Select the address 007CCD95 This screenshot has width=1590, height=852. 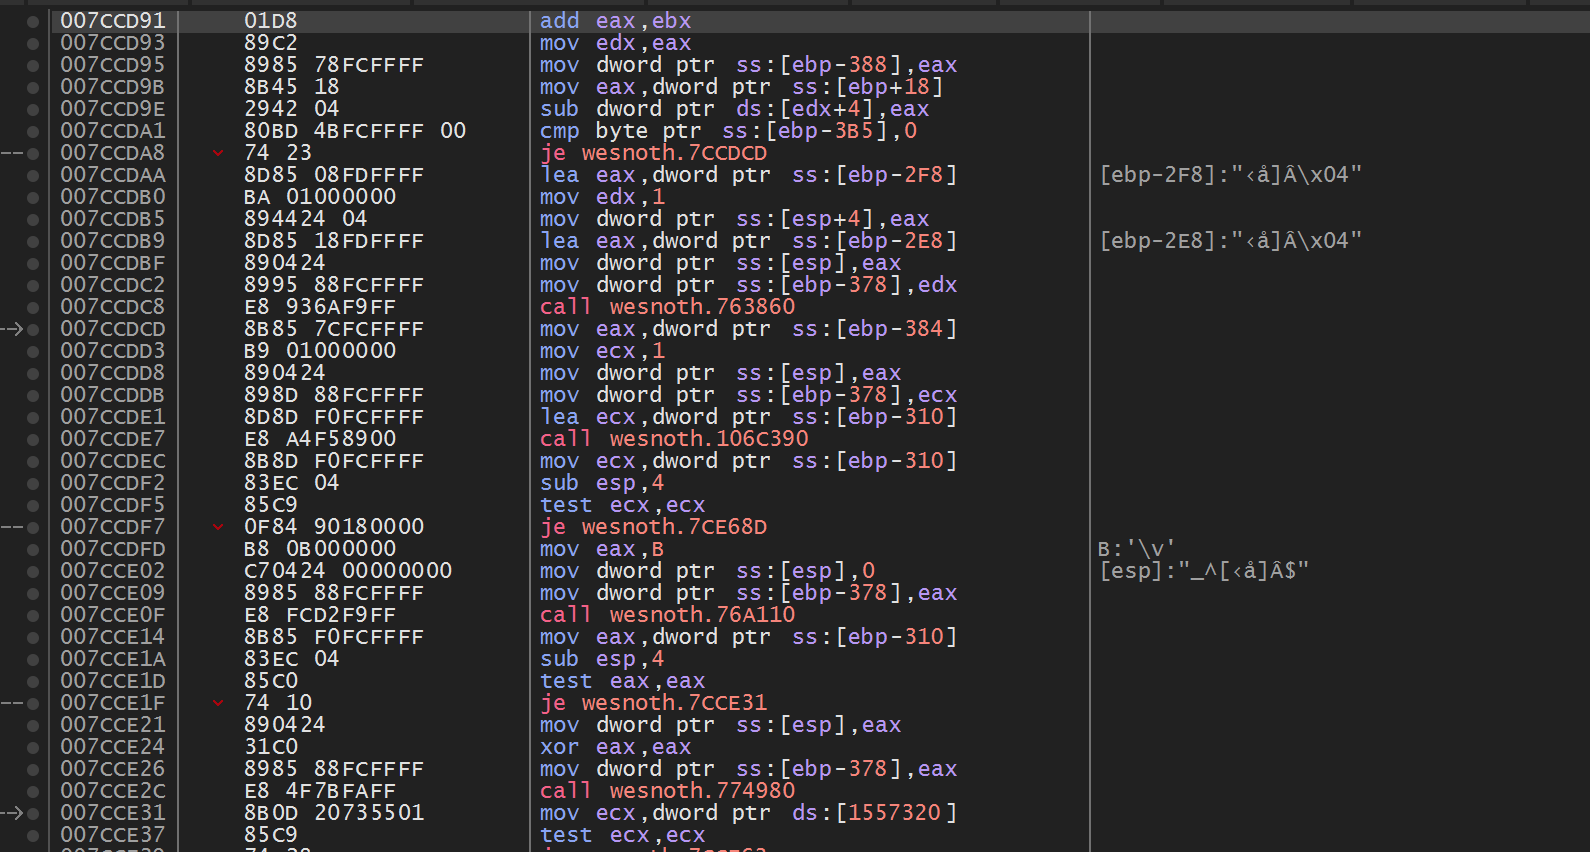pyautogui.click(x=113, y=65)
